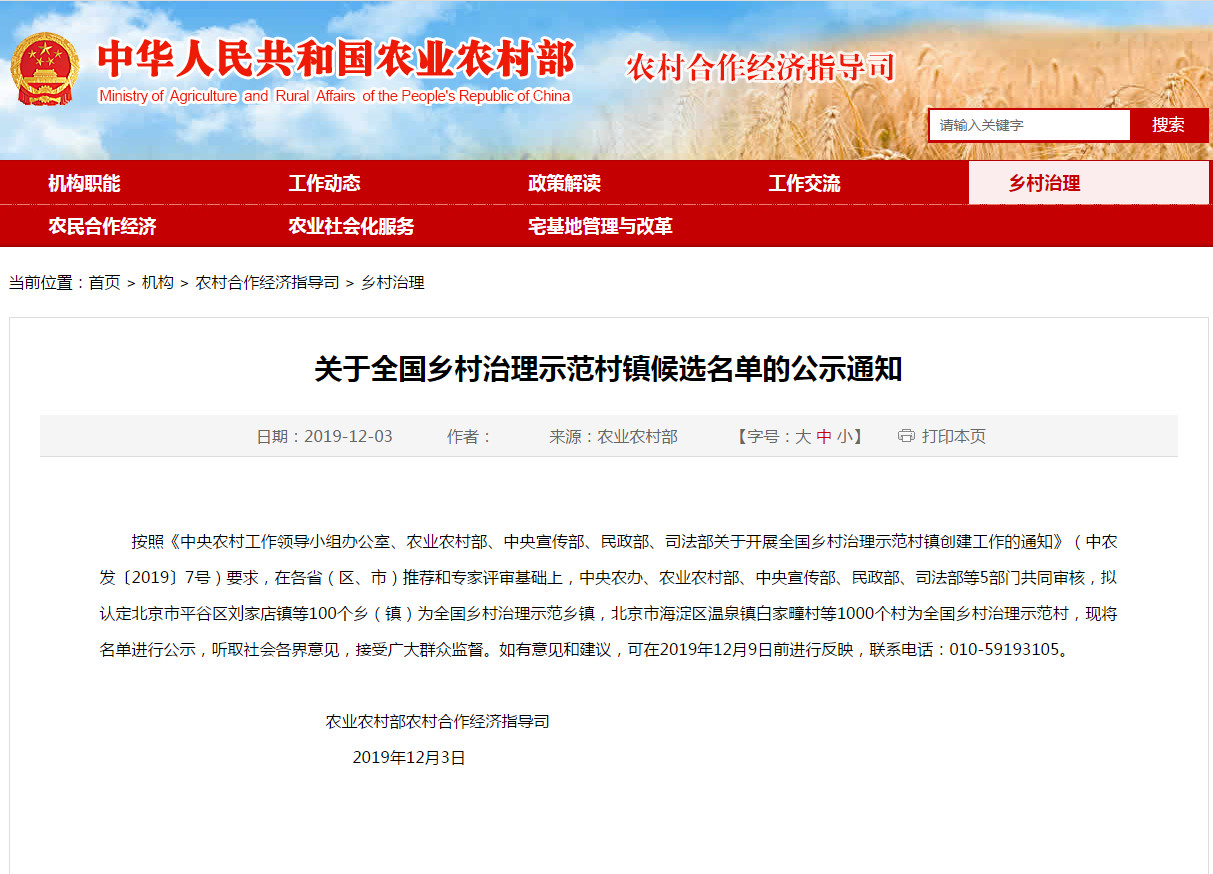1213x874 pixels.
Task: Set font size to 中
Action: pyautogui.click(x=824, y=436)
